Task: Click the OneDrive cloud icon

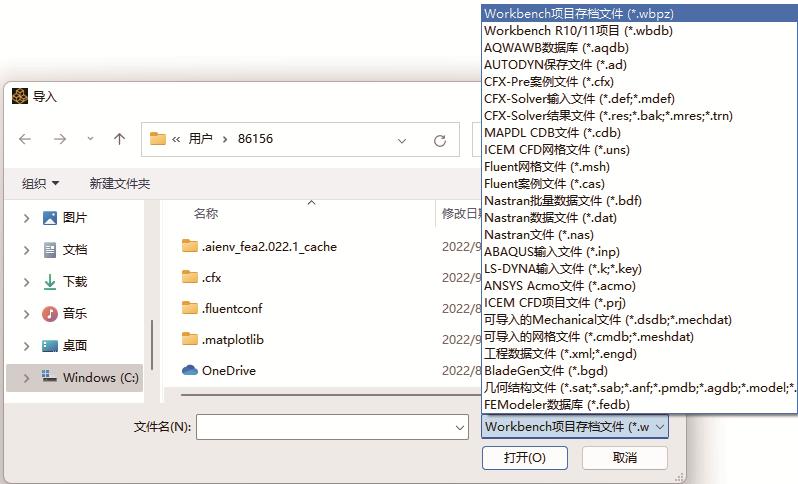Action: tap(190, 370)
